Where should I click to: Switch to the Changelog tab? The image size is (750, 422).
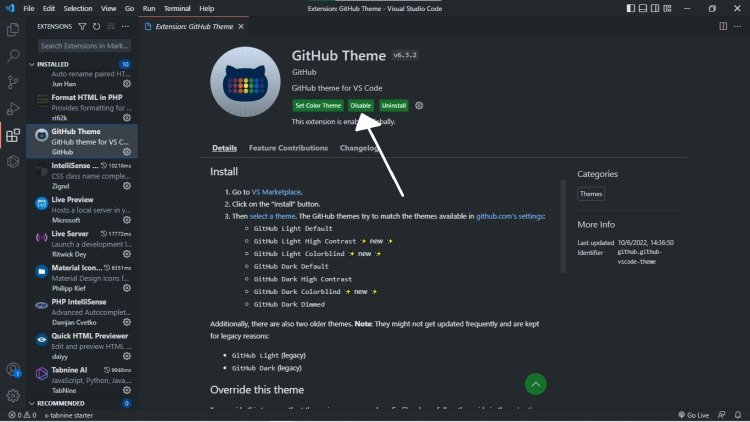(x=359, y=148)
